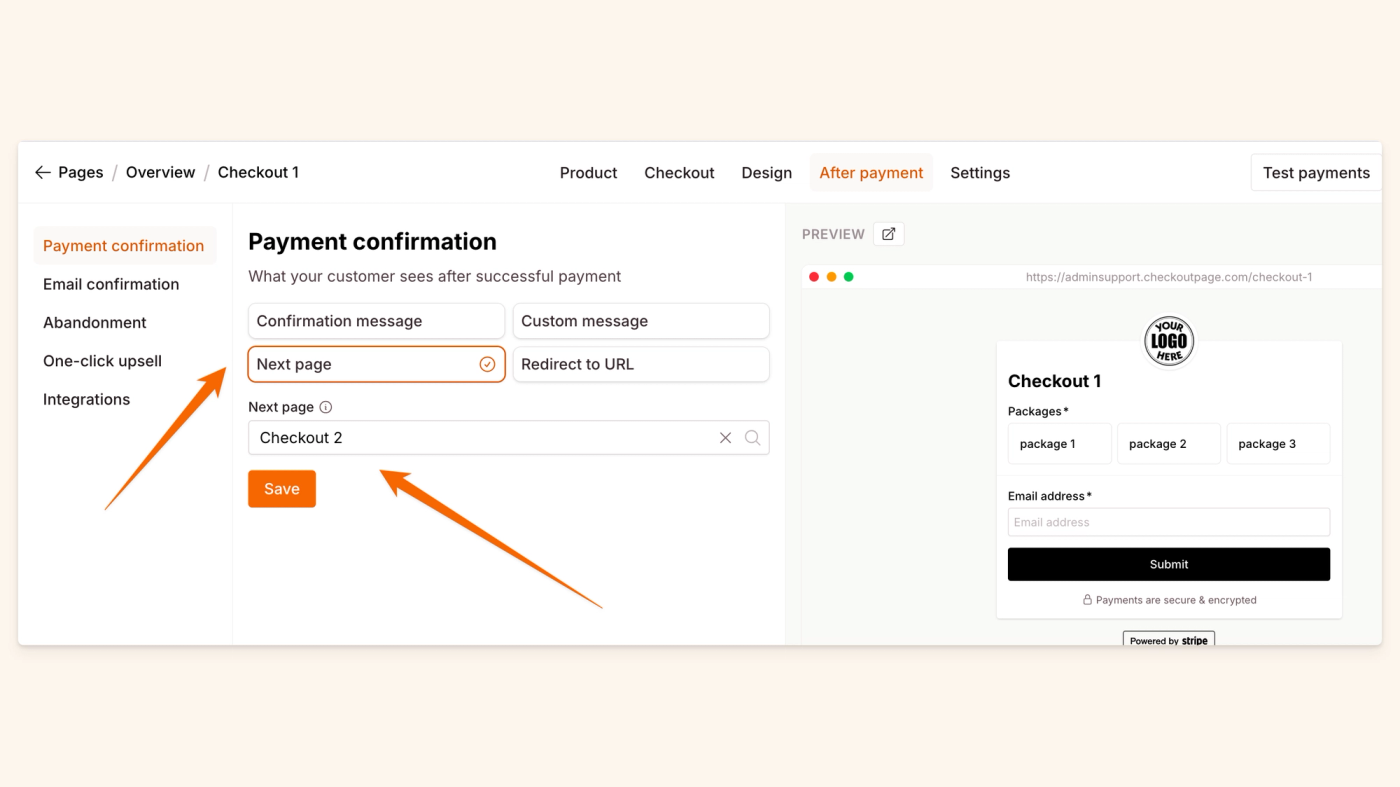The width and height of the screenshot is (1400, 787).
Task: Switch to the Design tab
Action: 767,173
